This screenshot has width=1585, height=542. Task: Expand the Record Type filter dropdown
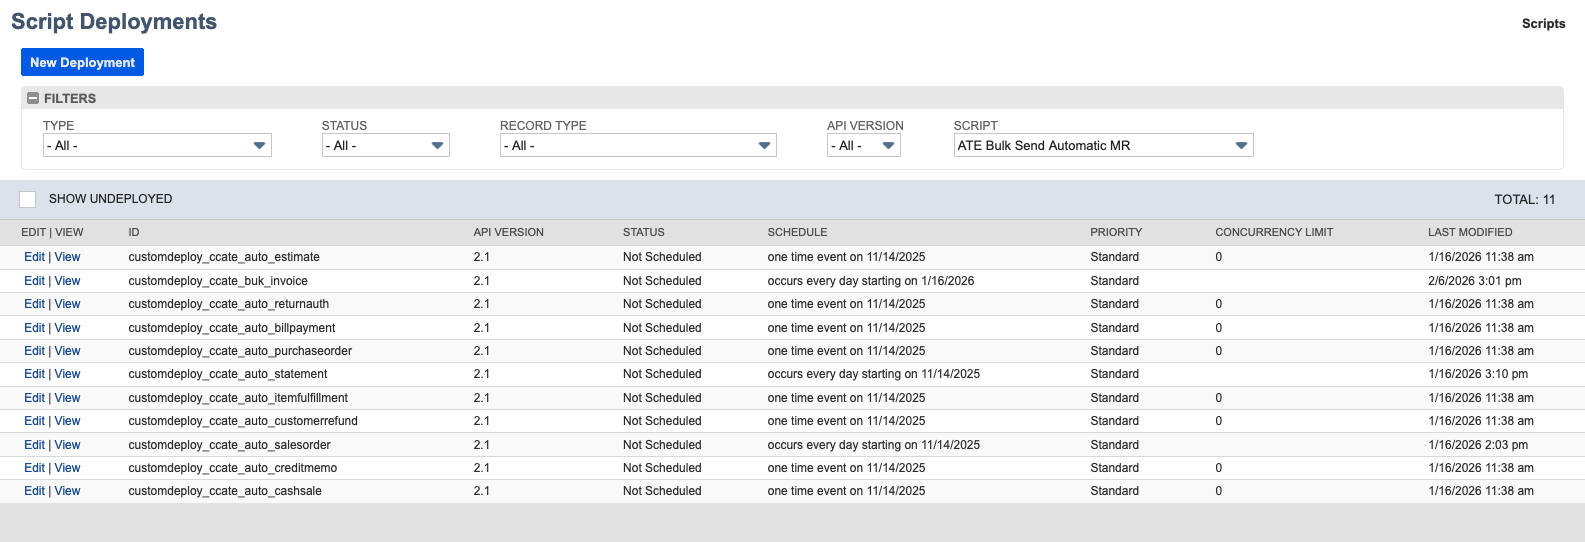637,146
